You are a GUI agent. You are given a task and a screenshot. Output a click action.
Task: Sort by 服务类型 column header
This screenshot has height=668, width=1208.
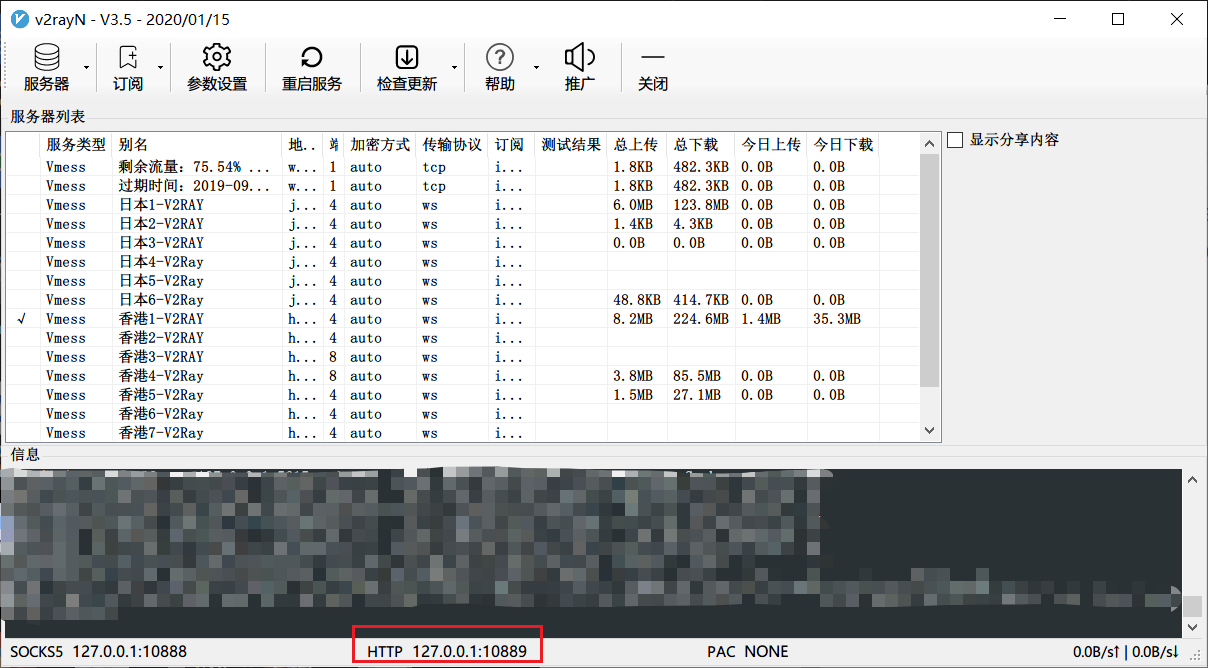pos(76,145)
